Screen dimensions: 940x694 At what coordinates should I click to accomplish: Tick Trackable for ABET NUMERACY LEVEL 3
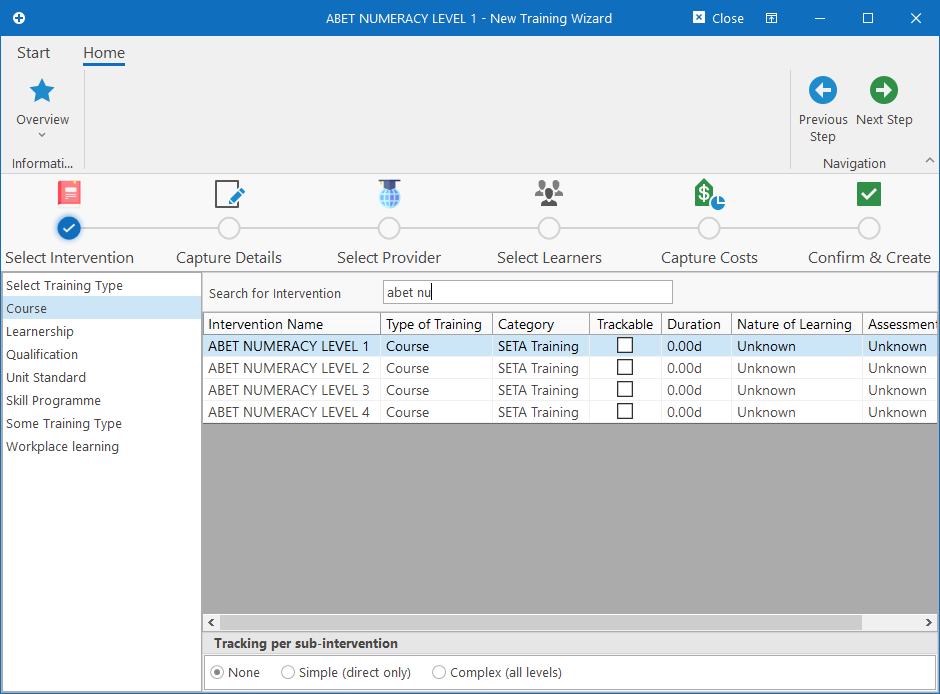pyautogui.click(x=625, y=390)
